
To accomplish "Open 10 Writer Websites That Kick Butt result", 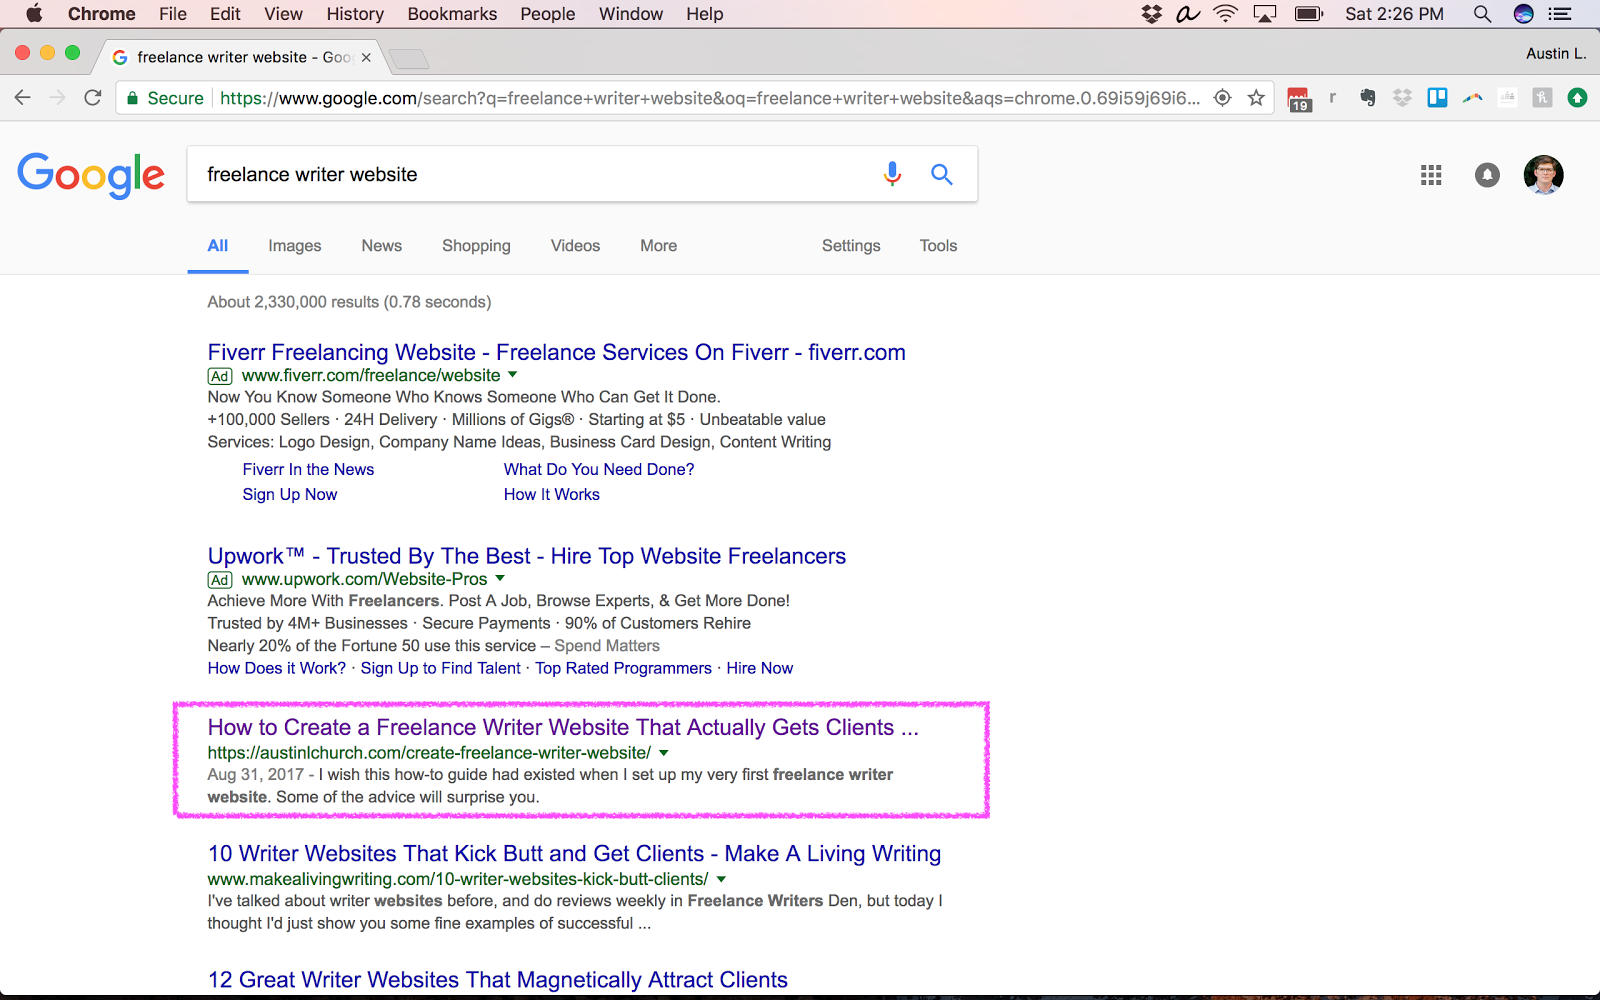I will 574,853.
